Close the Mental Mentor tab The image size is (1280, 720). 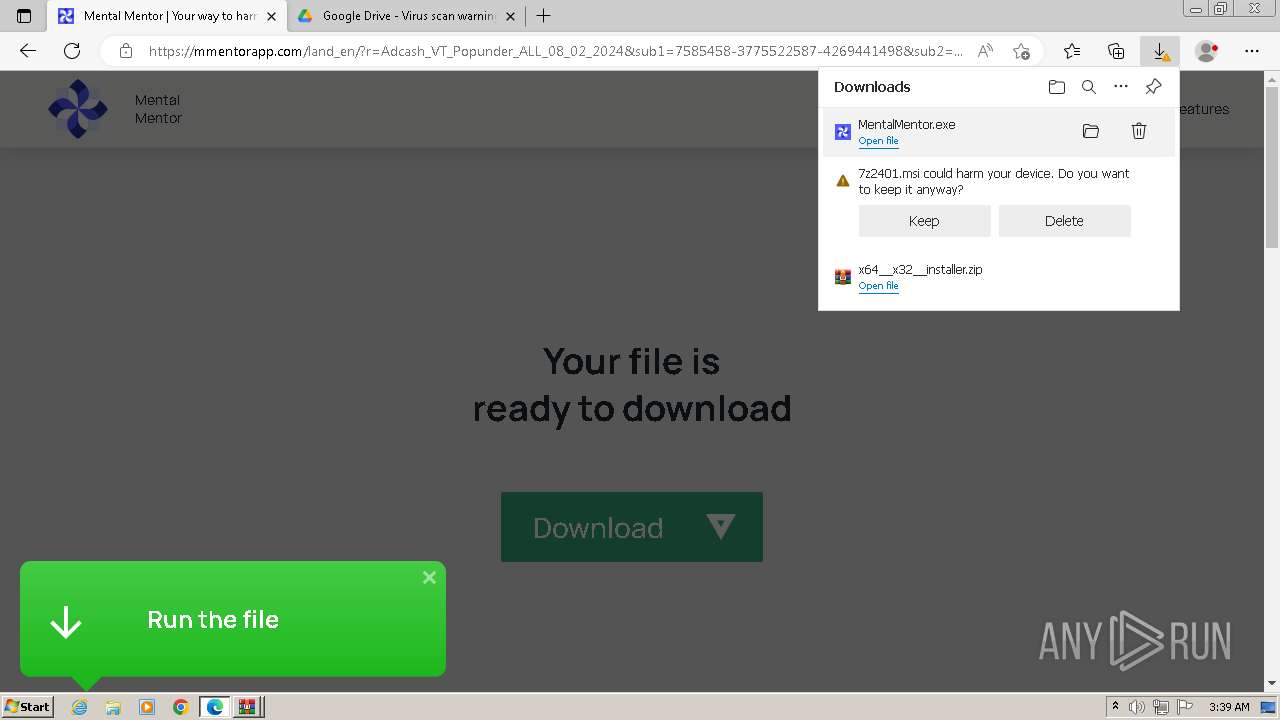click(271, 16)
